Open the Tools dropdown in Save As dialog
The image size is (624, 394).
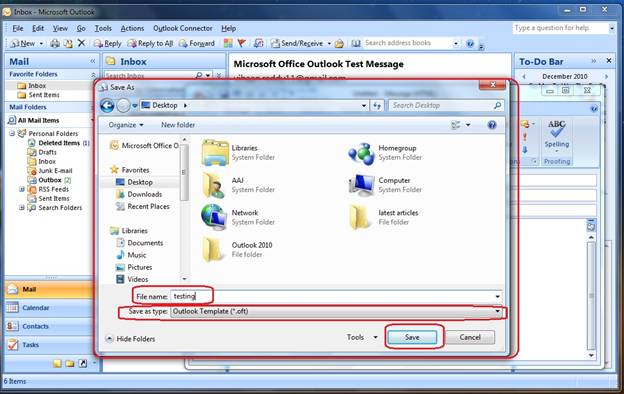coord(362,337)
